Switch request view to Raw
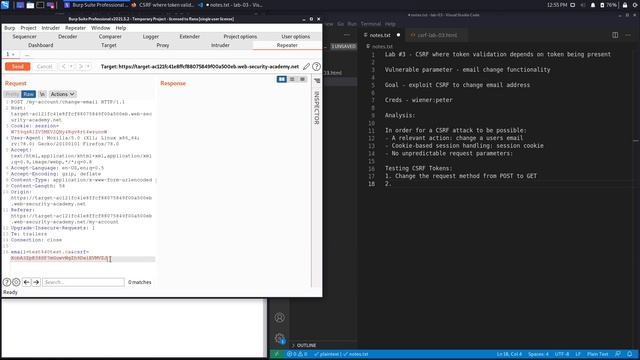The image size is (640, 360). (29, 94)
